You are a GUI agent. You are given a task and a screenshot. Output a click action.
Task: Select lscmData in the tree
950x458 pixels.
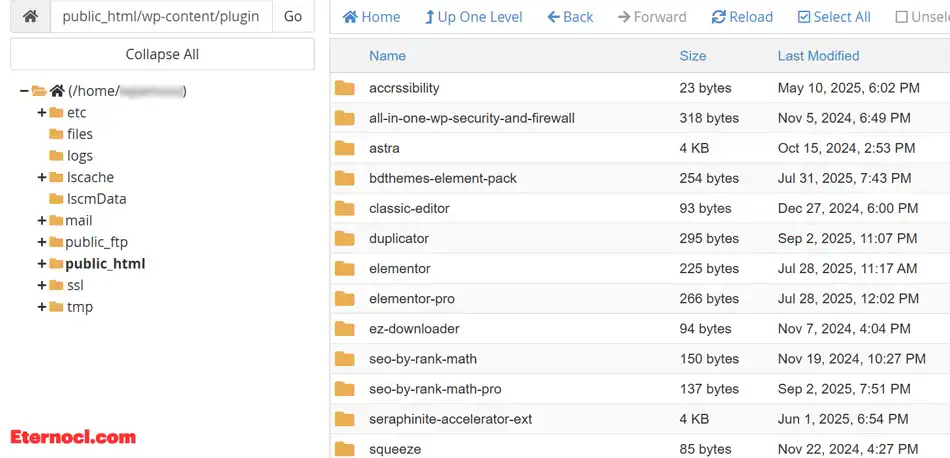pos(96,199)
